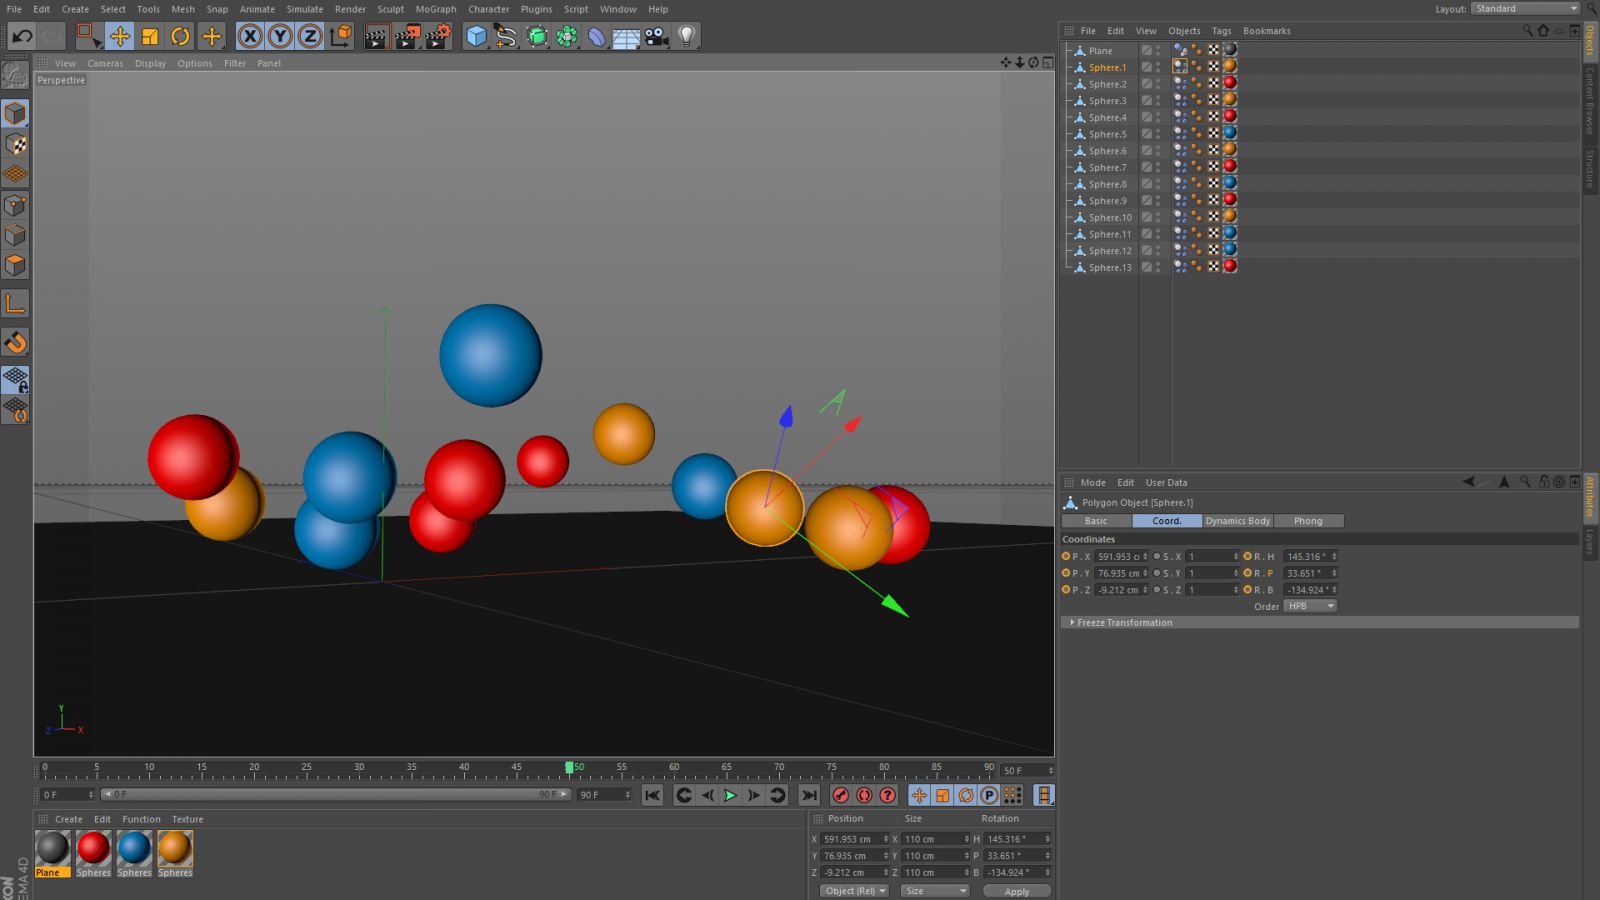
Task: Click the Undo arrow icon
Action: [x=22, y=37]
